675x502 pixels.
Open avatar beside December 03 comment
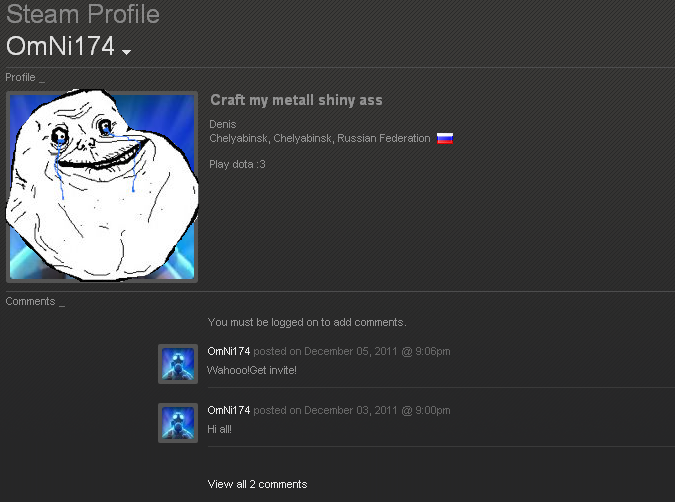pos(178,423)
